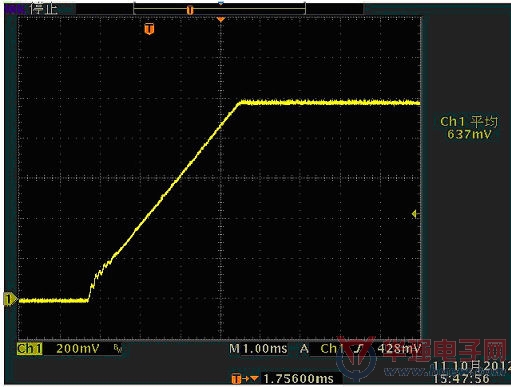Click the orange T delay icon beside 1.75600ms
Image resolution: width=511 pixels, height=387 pixels.
(236, 379)
